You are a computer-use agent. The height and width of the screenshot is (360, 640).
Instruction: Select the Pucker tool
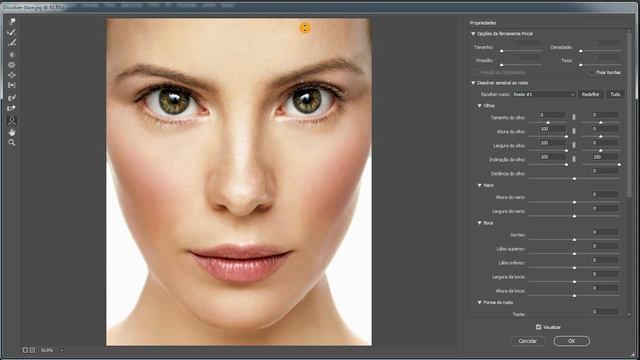[x=12, y=65]
